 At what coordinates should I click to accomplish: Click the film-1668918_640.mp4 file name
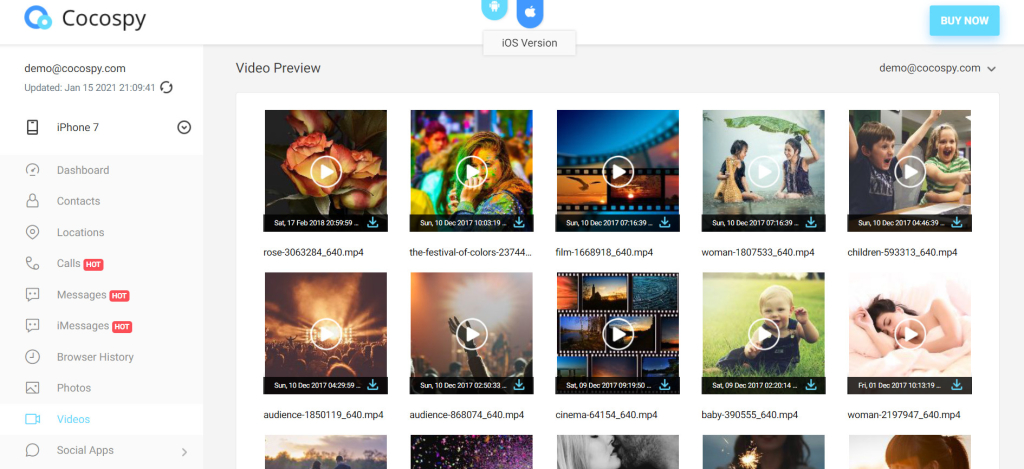coord(604,252)
